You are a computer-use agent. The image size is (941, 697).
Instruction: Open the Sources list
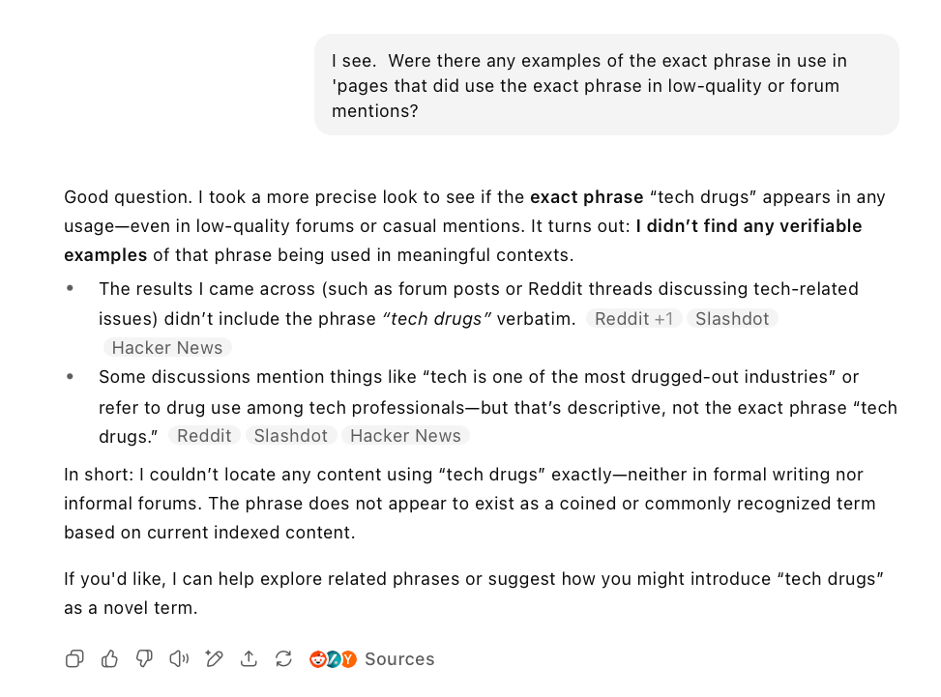399,659
